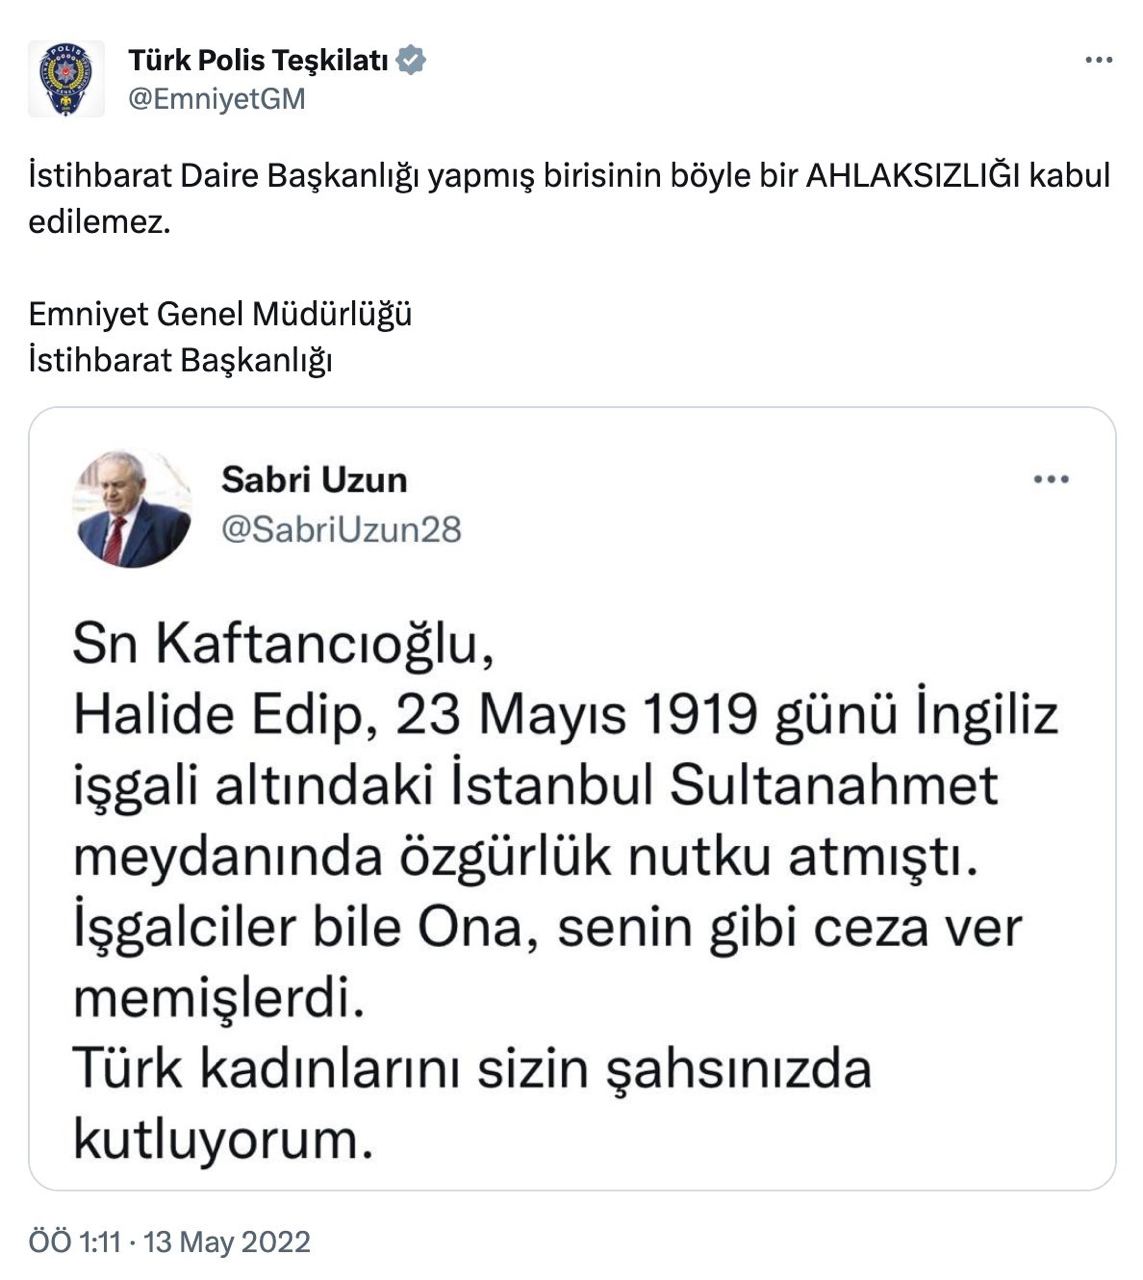Click the "Sn Kaftancıoğlu," line in the quote
The height and width of the screenshot is (1280, 1143).
tap(284, 646)
